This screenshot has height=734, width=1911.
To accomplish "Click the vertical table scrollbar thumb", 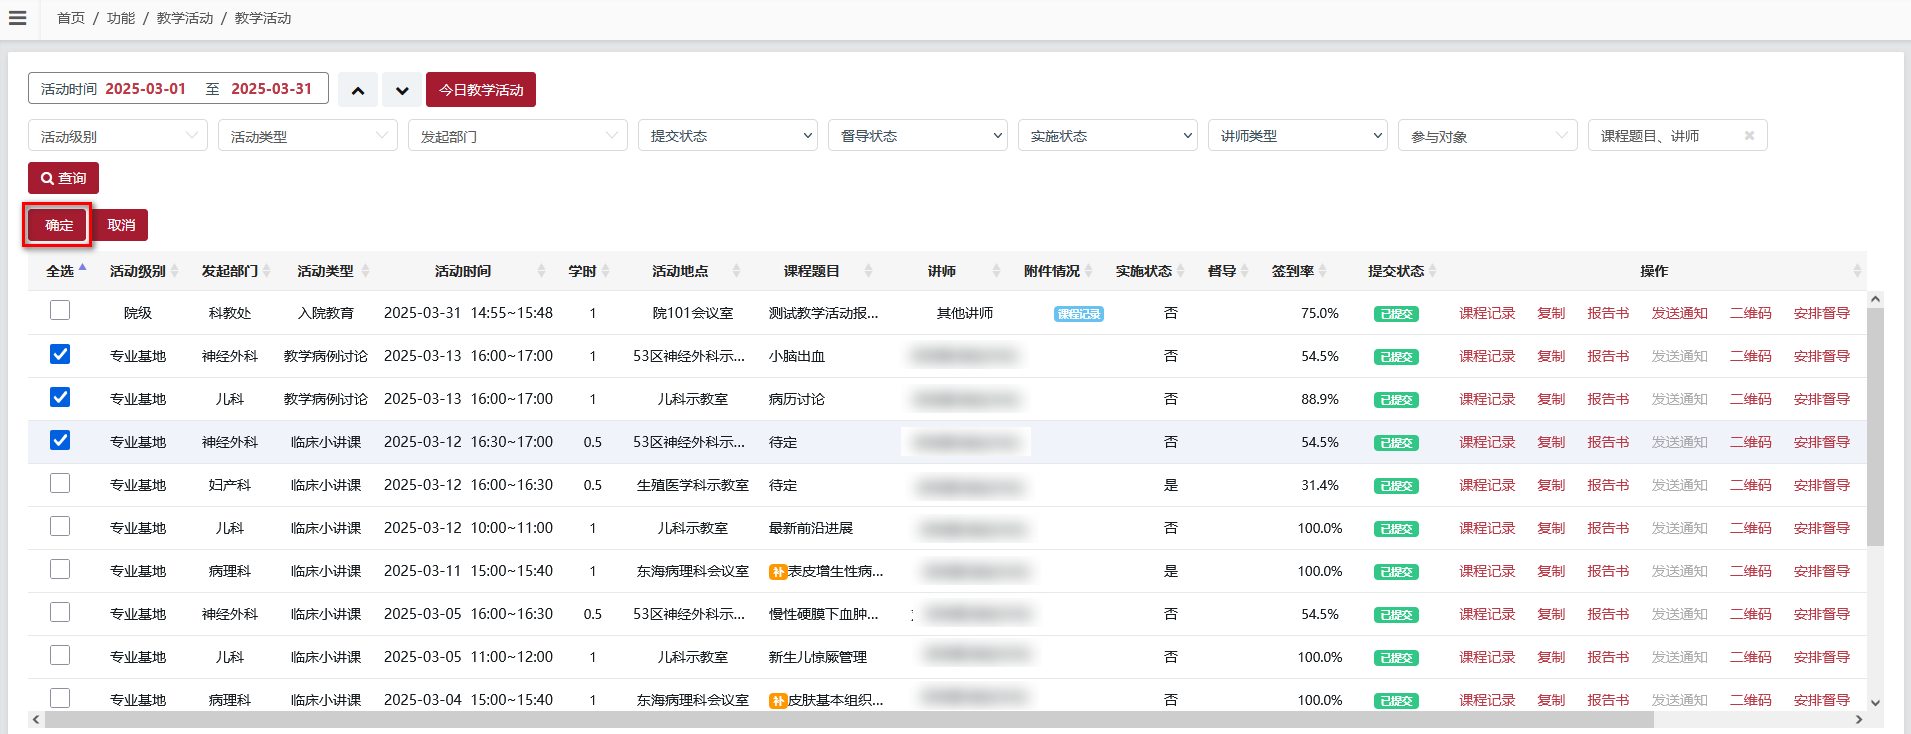I will click(x=1875, y=427).
